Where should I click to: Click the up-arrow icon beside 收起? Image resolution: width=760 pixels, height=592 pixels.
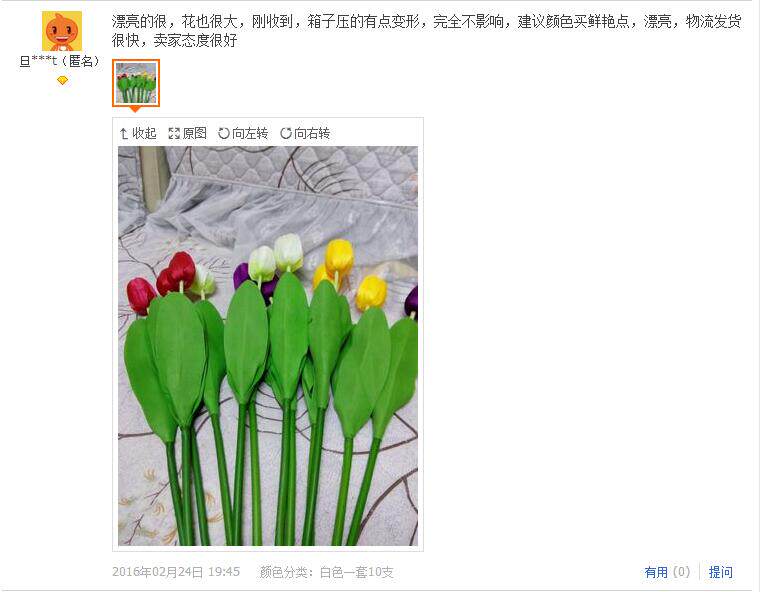[x=124, y=133]
